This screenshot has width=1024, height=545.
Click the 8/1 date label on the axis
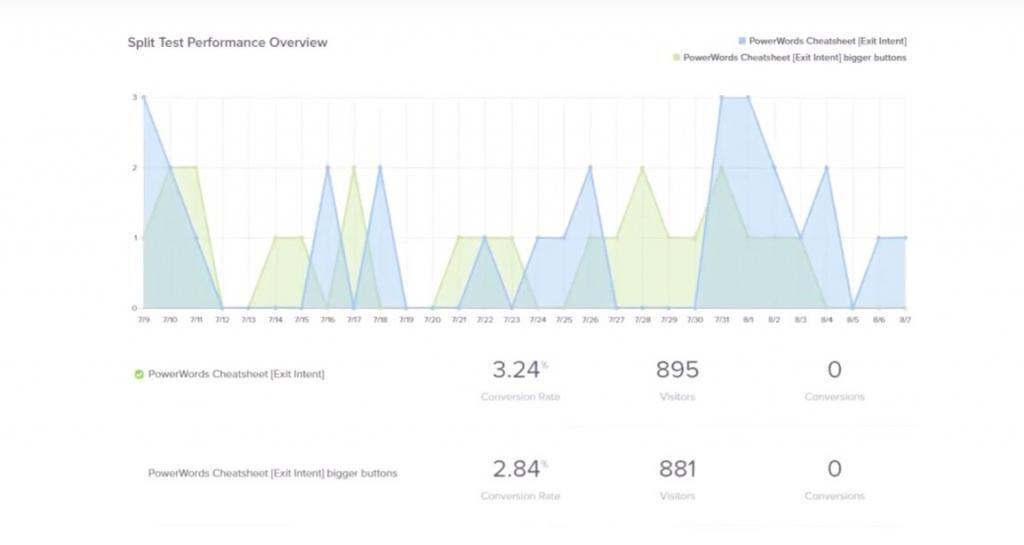[x=747, y=320]
